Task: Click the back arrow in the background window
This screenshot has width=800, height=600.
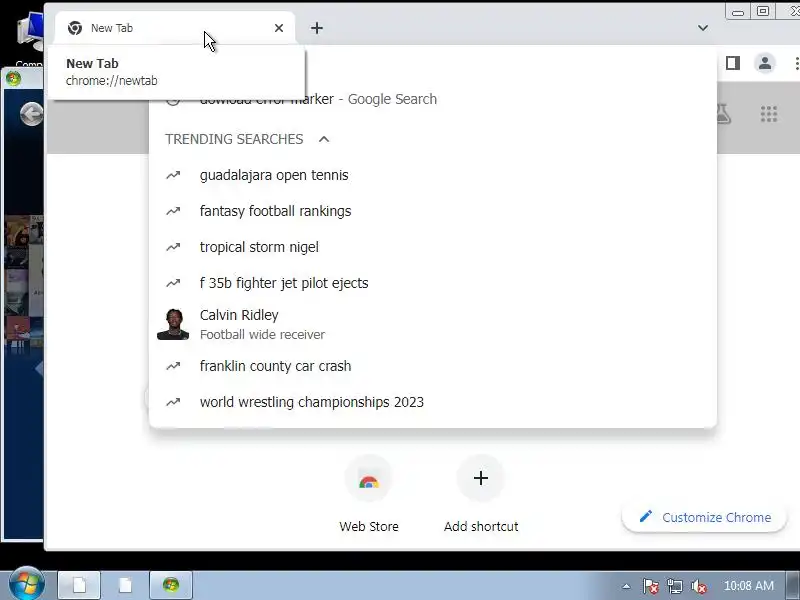Action: [31, 114]
